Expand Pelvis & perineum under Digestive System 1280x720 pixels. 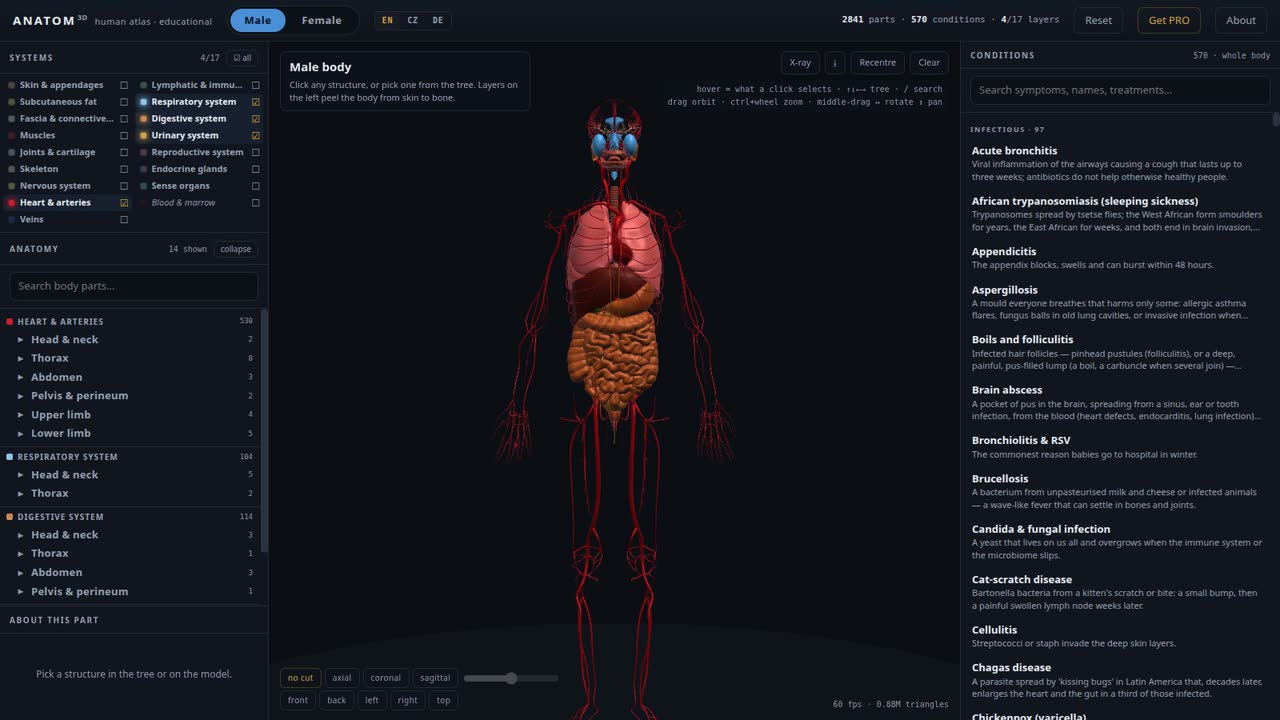[x=21, y=592]
